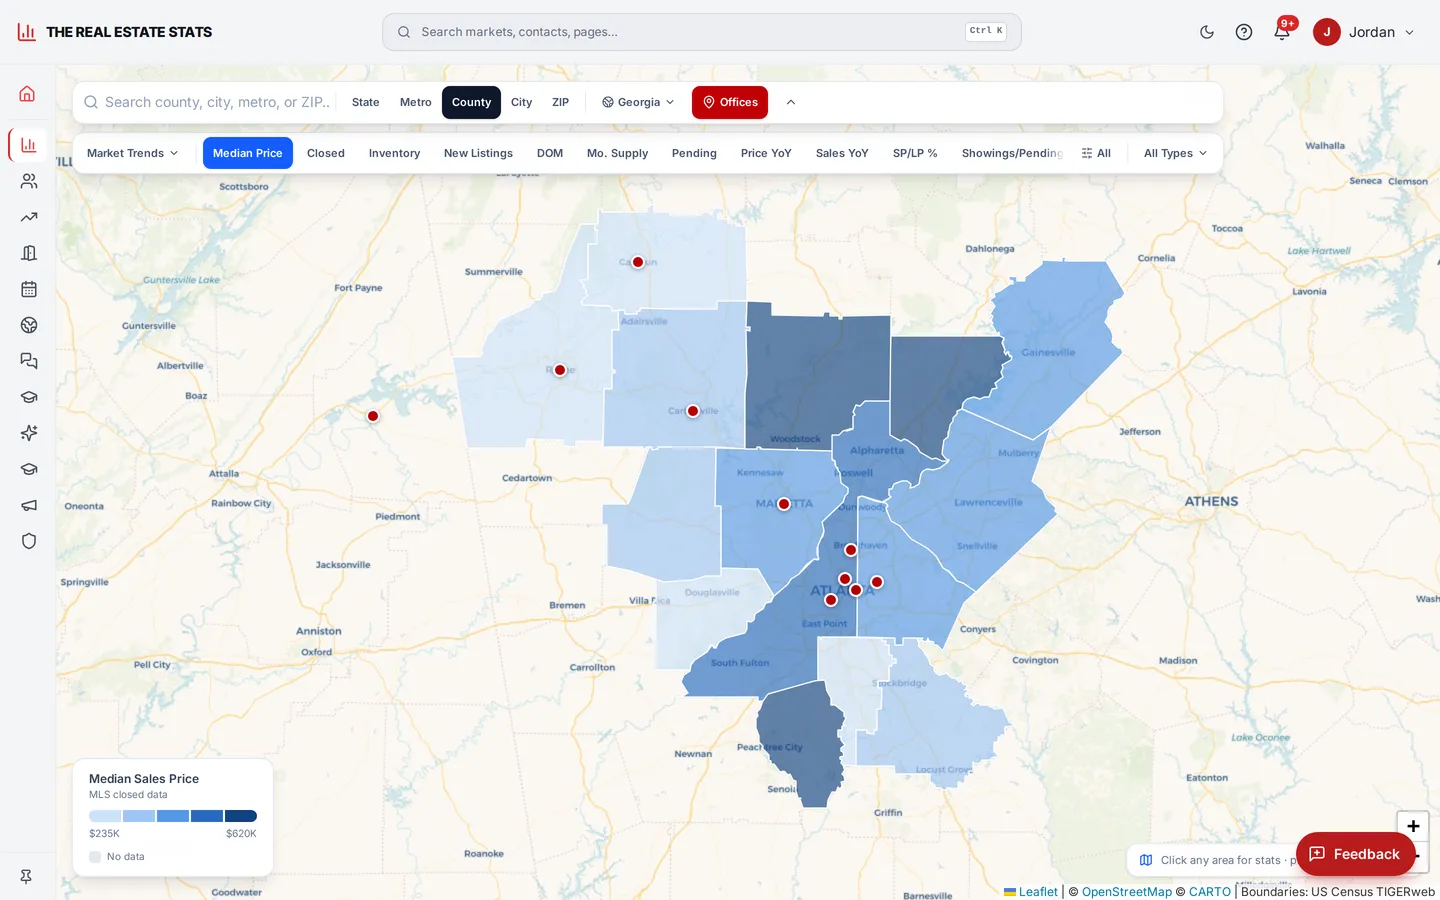1440x900 pixels.
Task: Open the All Types dropdown
Action: tap(1175, 153)
